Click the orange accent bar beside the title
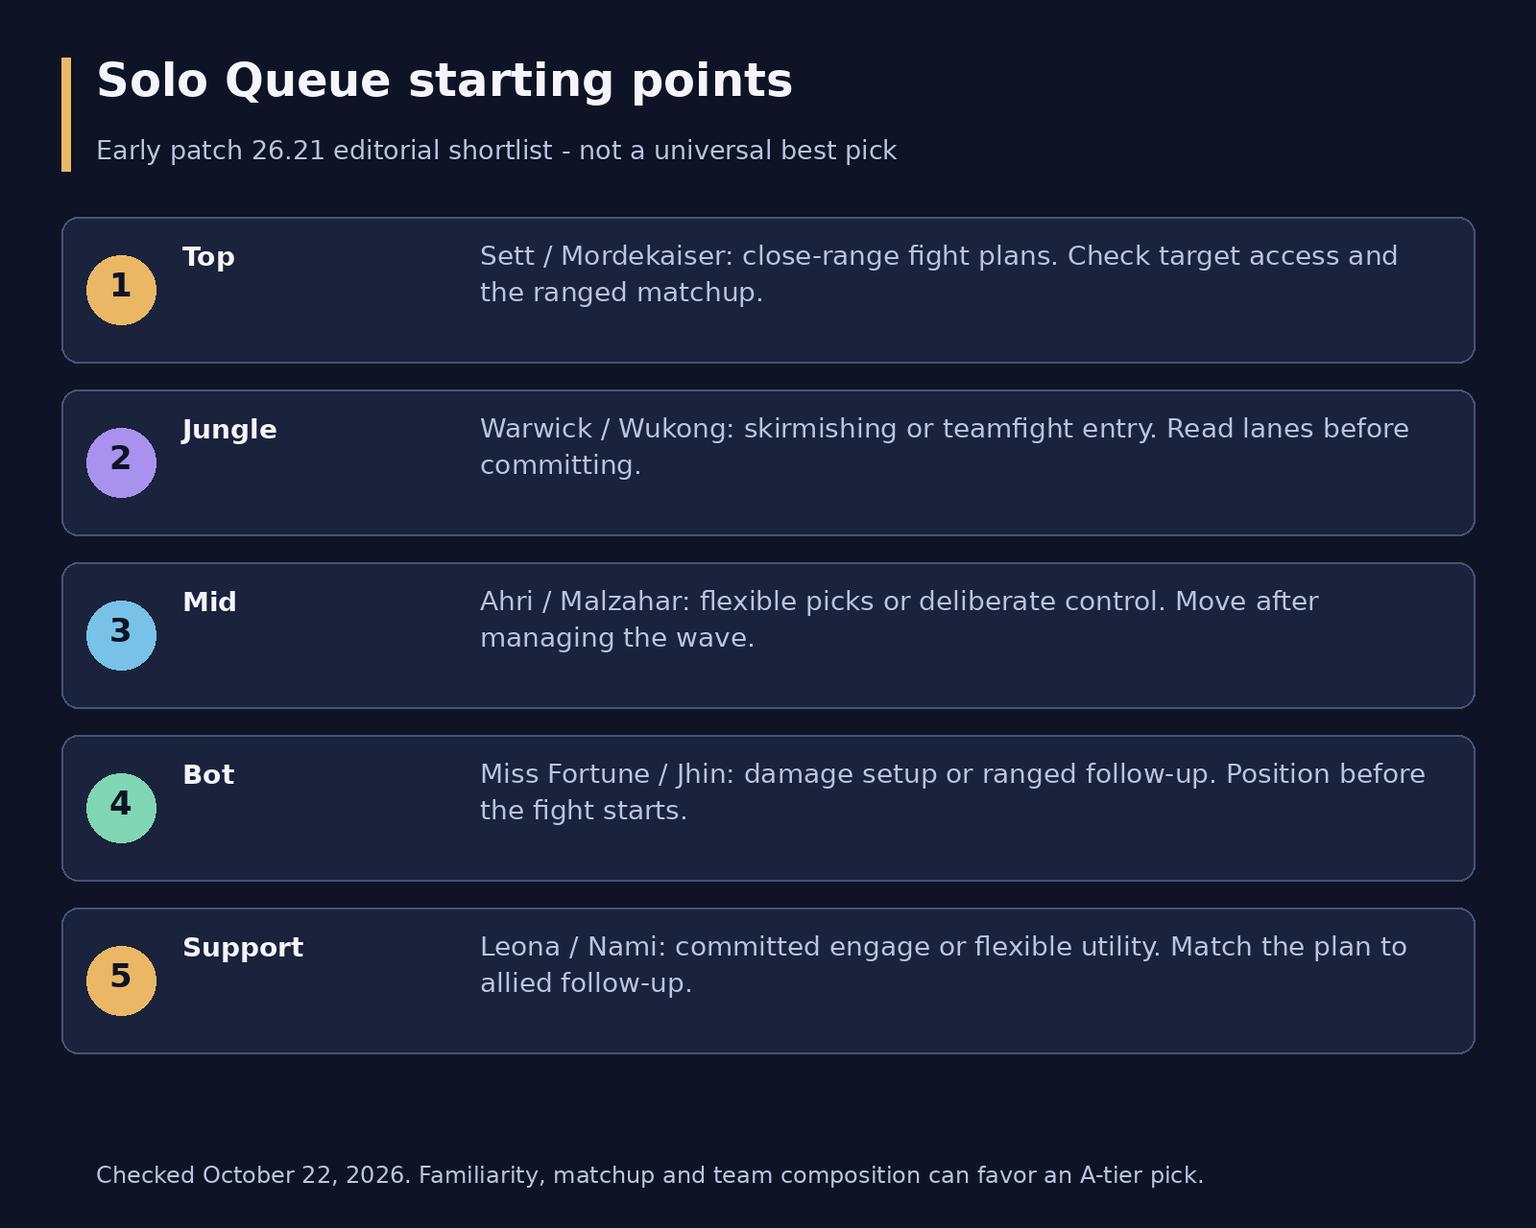The height and width of the screenshot is (1228, 1536). (66, 114)
